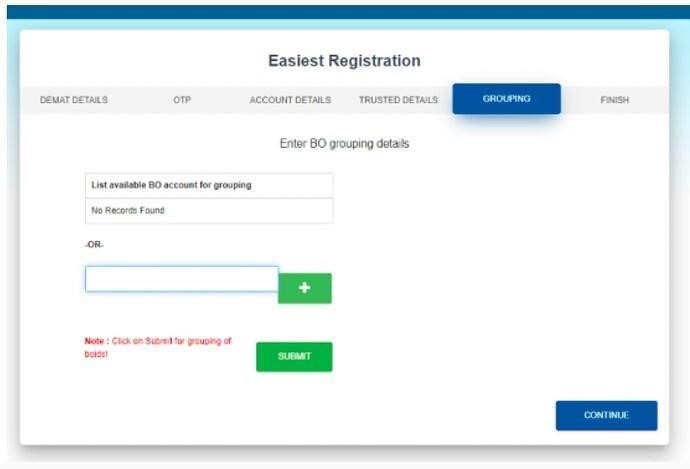The width and height of the screenshot is (690, 469).
Task: Click the green plus add button
Action: [x=305, y=288]
